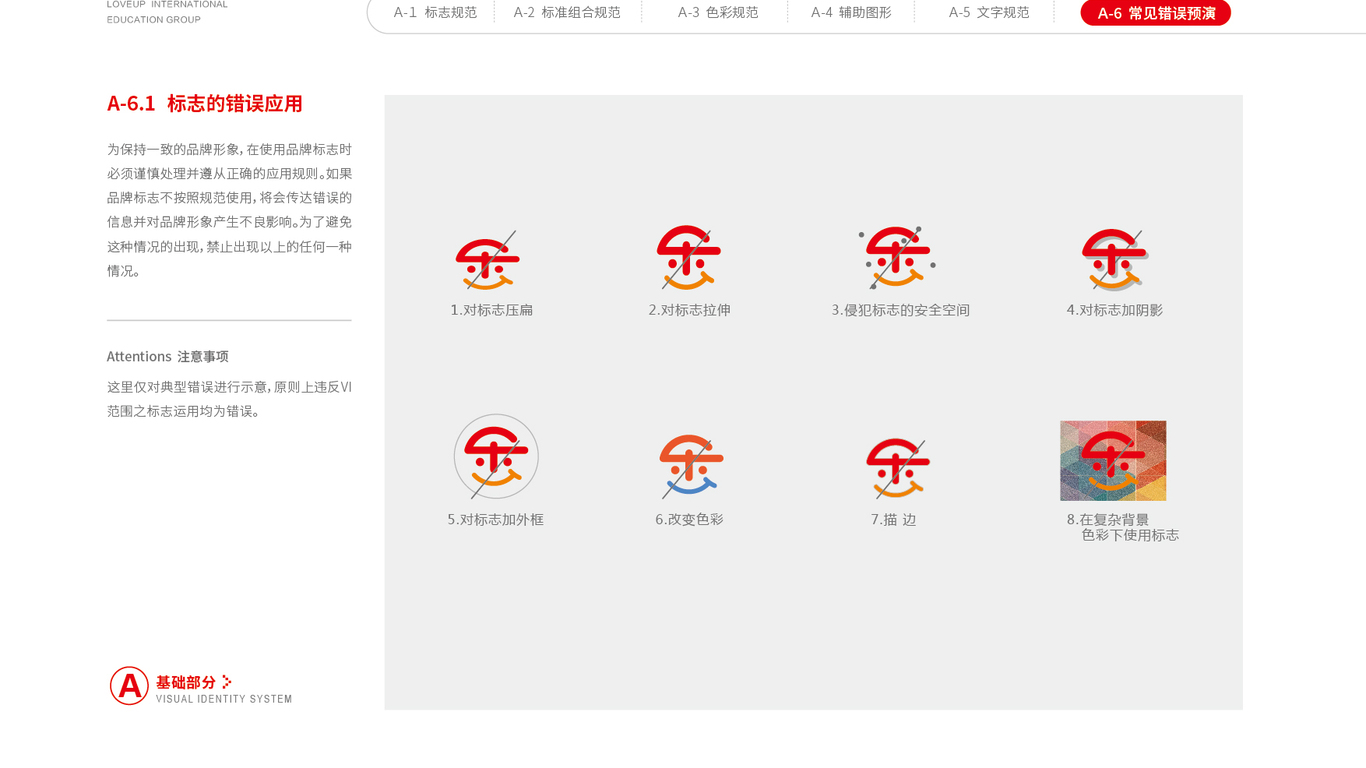
Task: Open the A-1 标志规范 tab
Action: (435, 13)
